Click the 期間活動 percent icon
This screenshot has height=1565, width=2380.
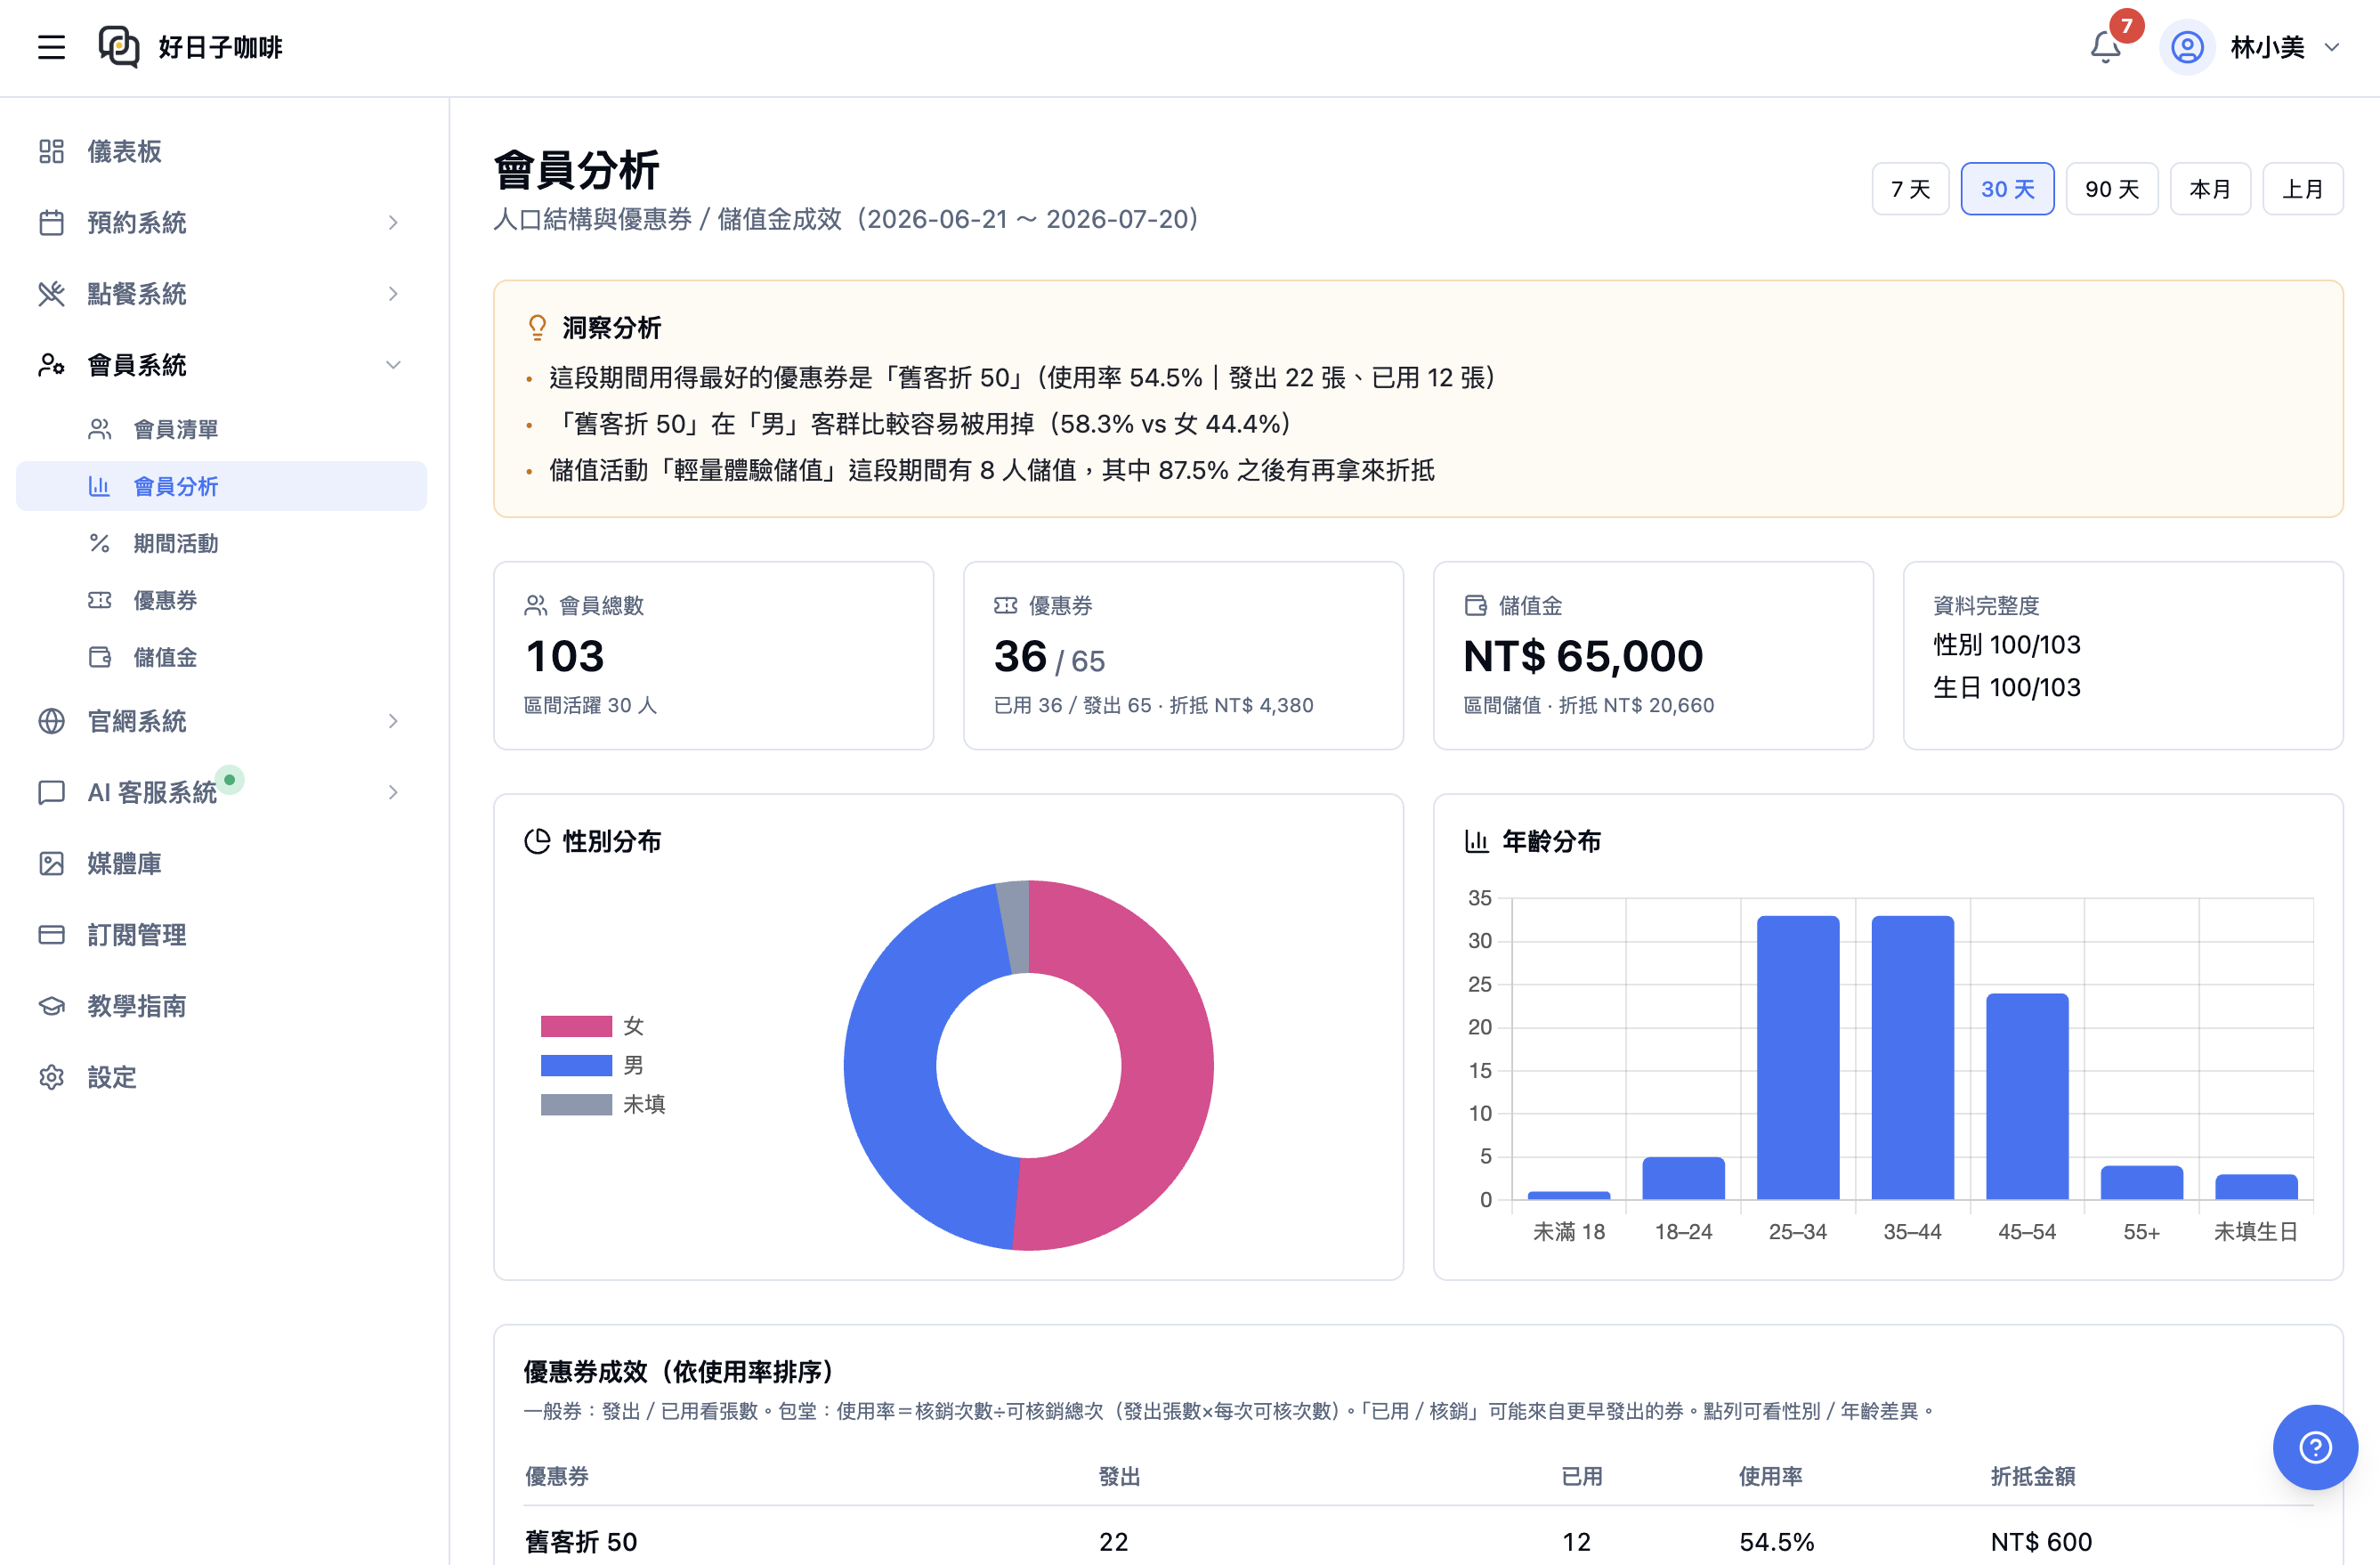(99, 543)
